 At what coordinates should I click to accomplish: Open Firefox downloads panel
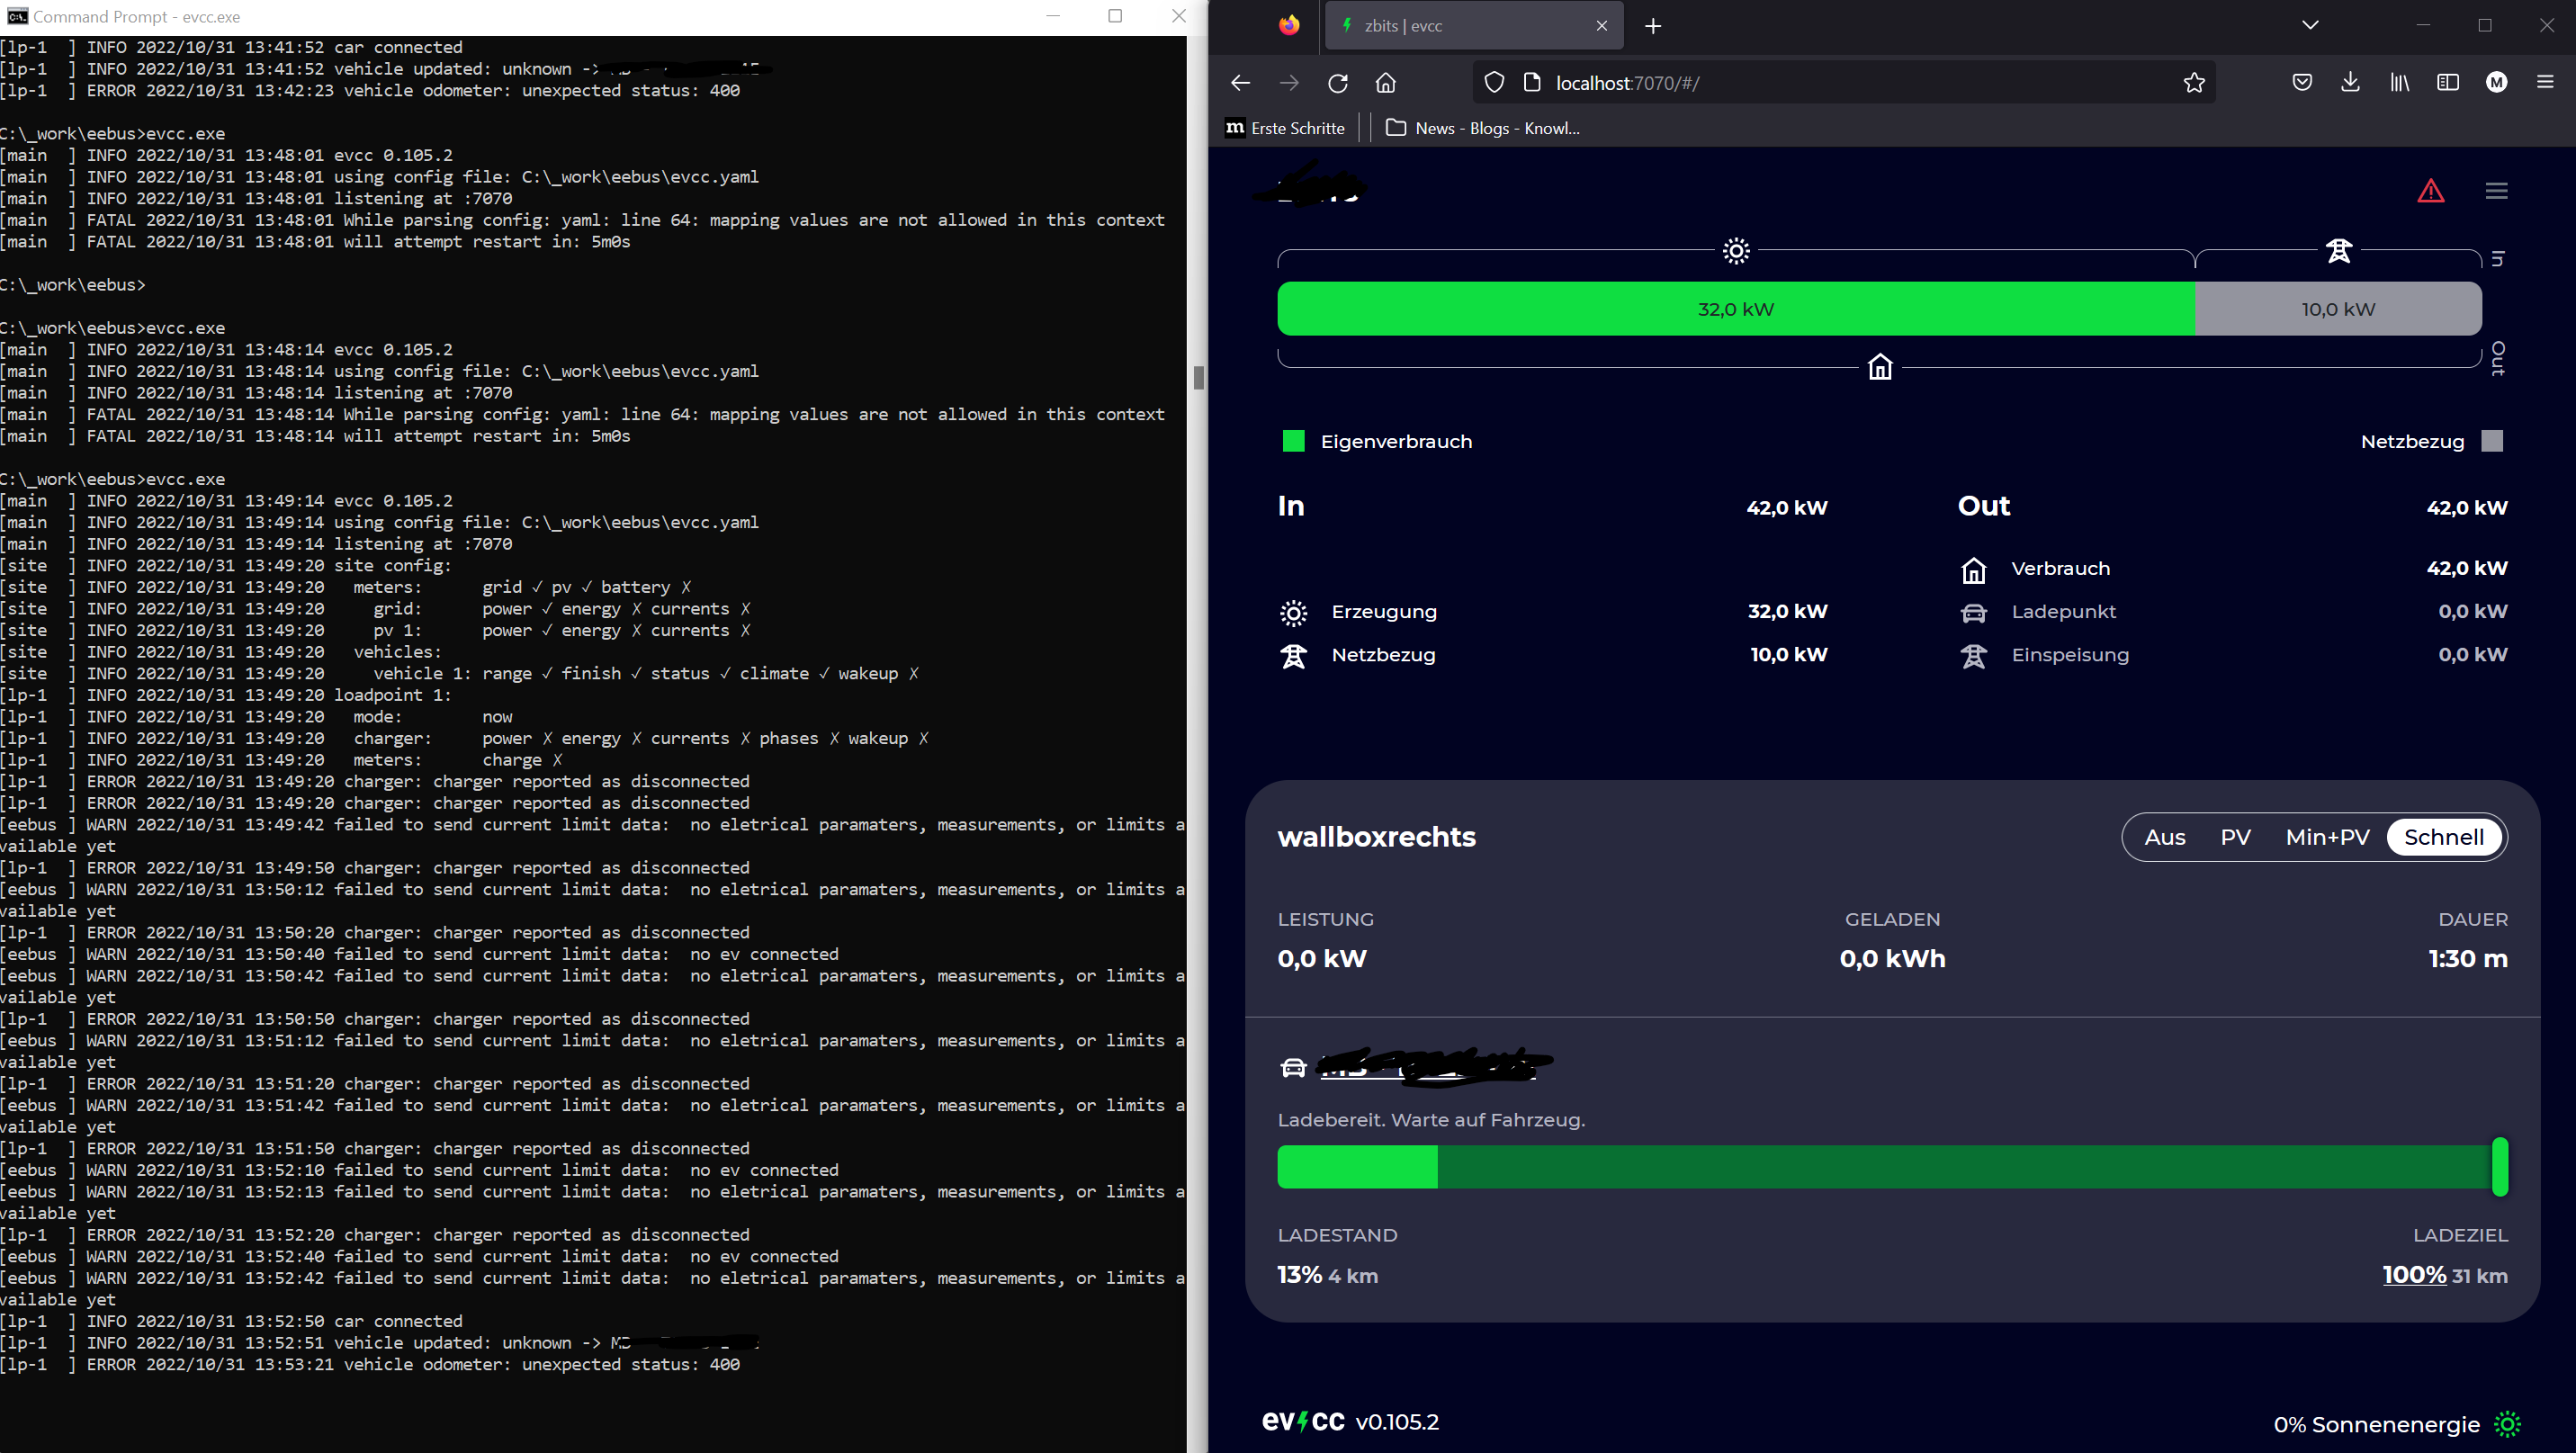(x=2350, y=82)
